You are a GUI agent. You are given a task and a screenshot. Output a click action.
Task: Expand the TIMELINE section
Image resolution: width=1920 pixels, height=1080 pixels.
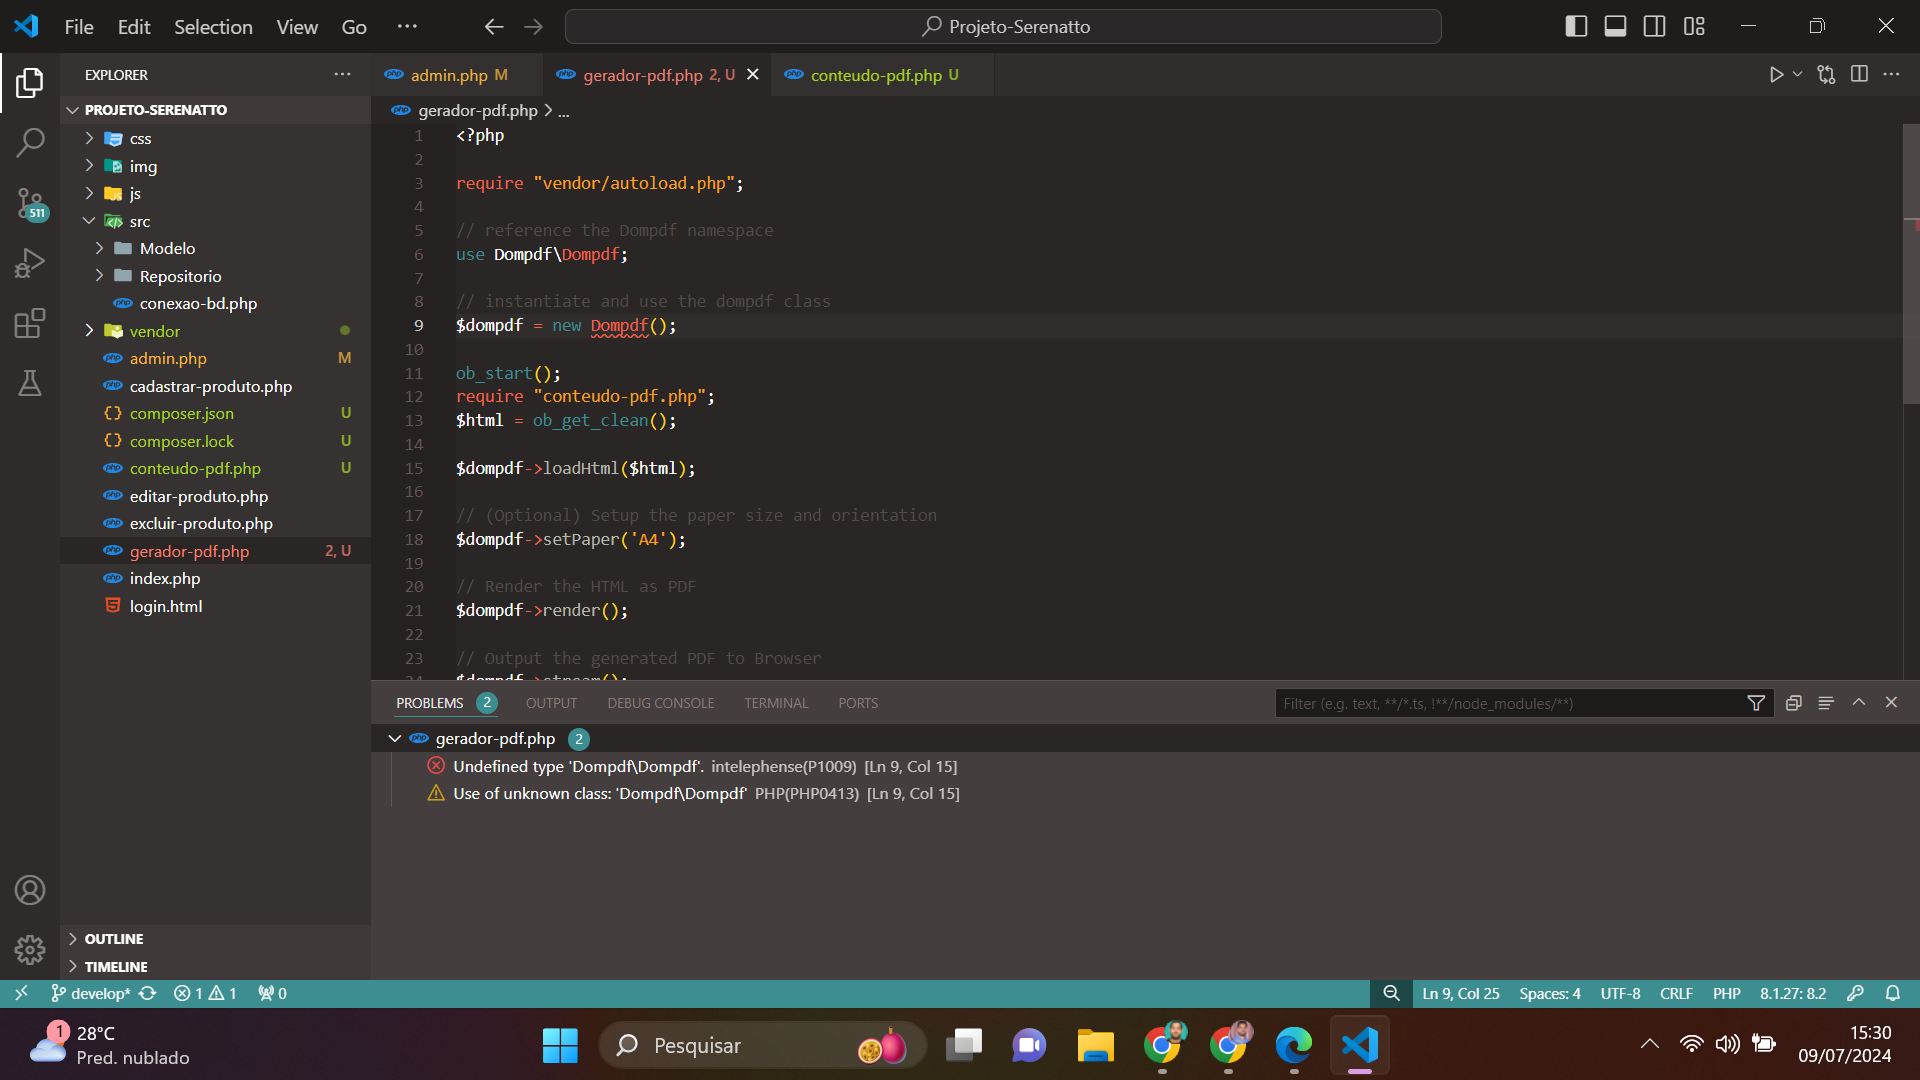215,967
